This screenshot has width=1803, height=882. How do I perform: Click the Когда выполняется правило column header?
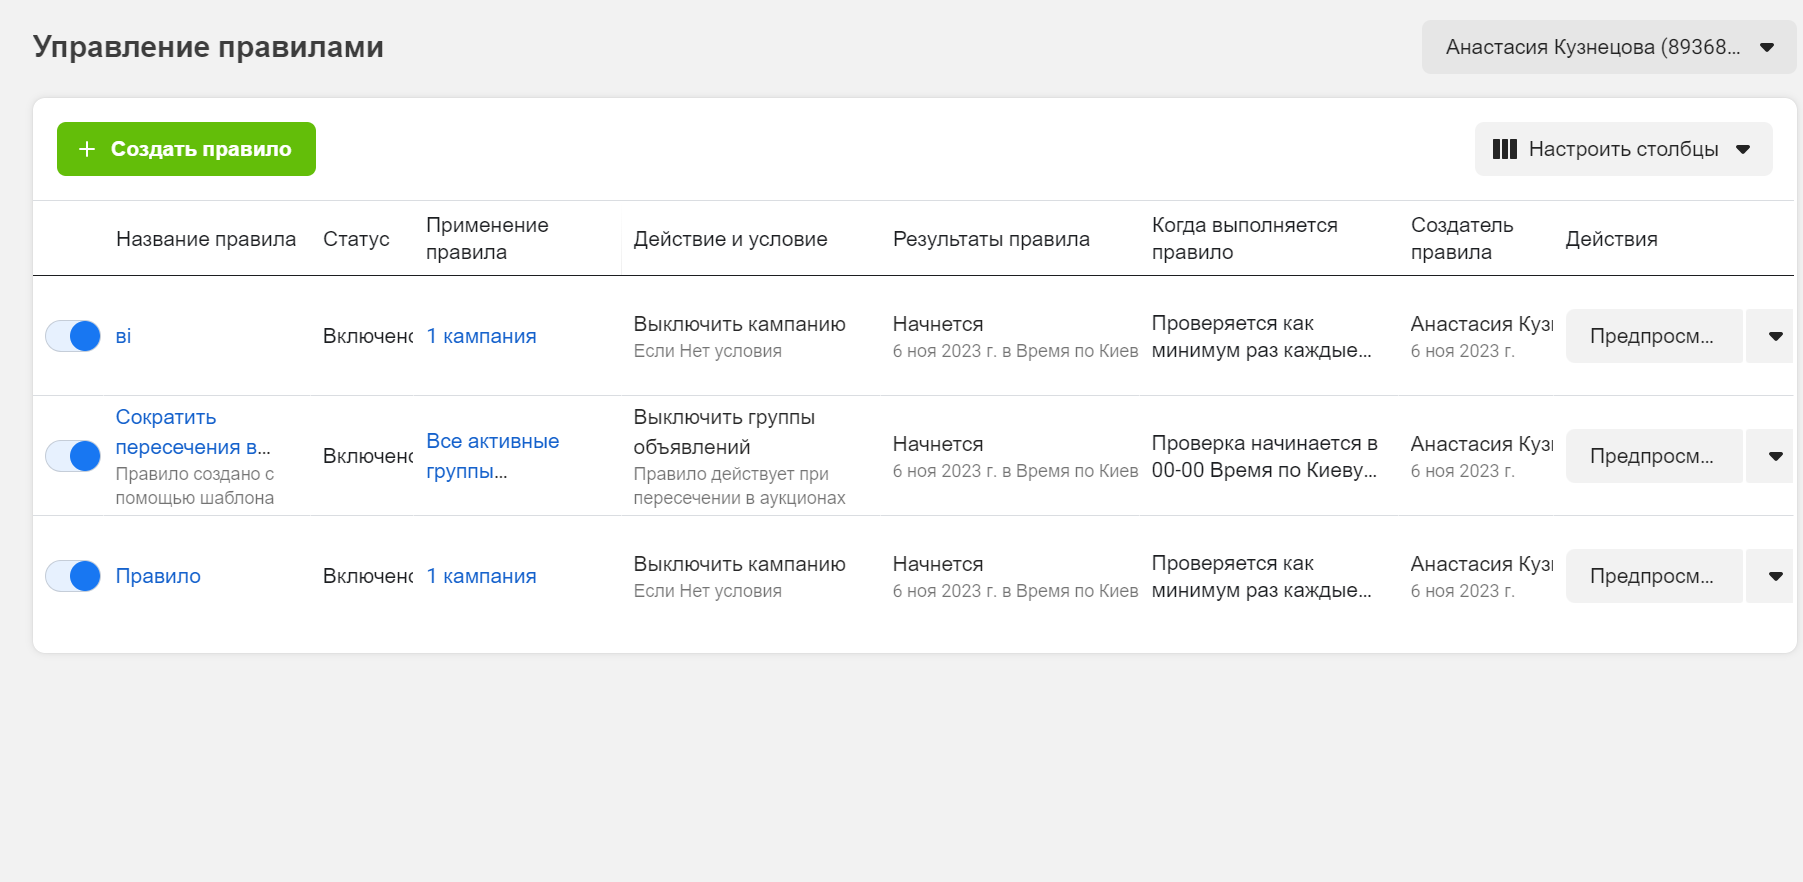pos(1244,239)
